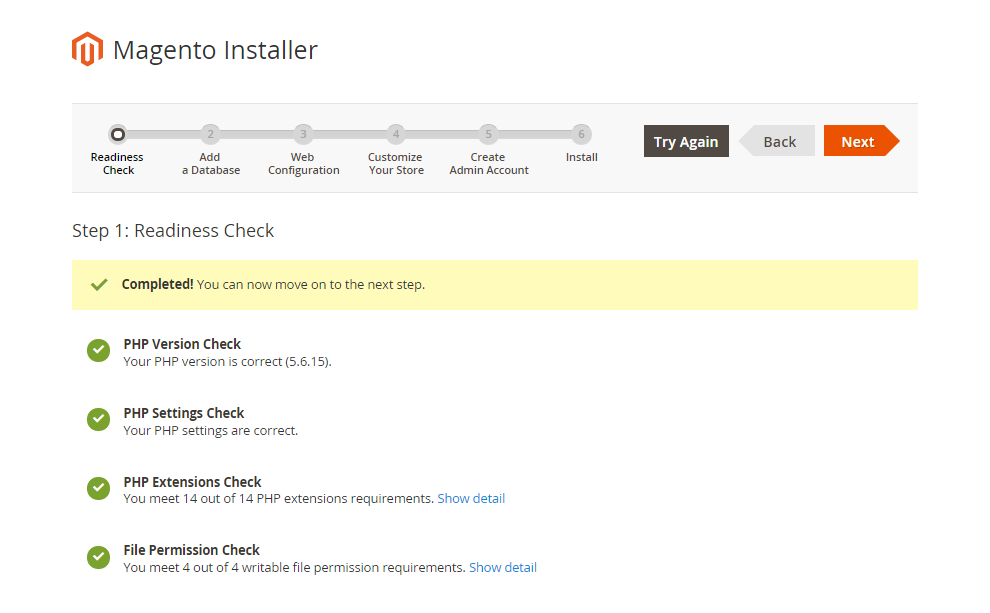Proceed with the Next button

pyautogui.click(x=861, y=141)
